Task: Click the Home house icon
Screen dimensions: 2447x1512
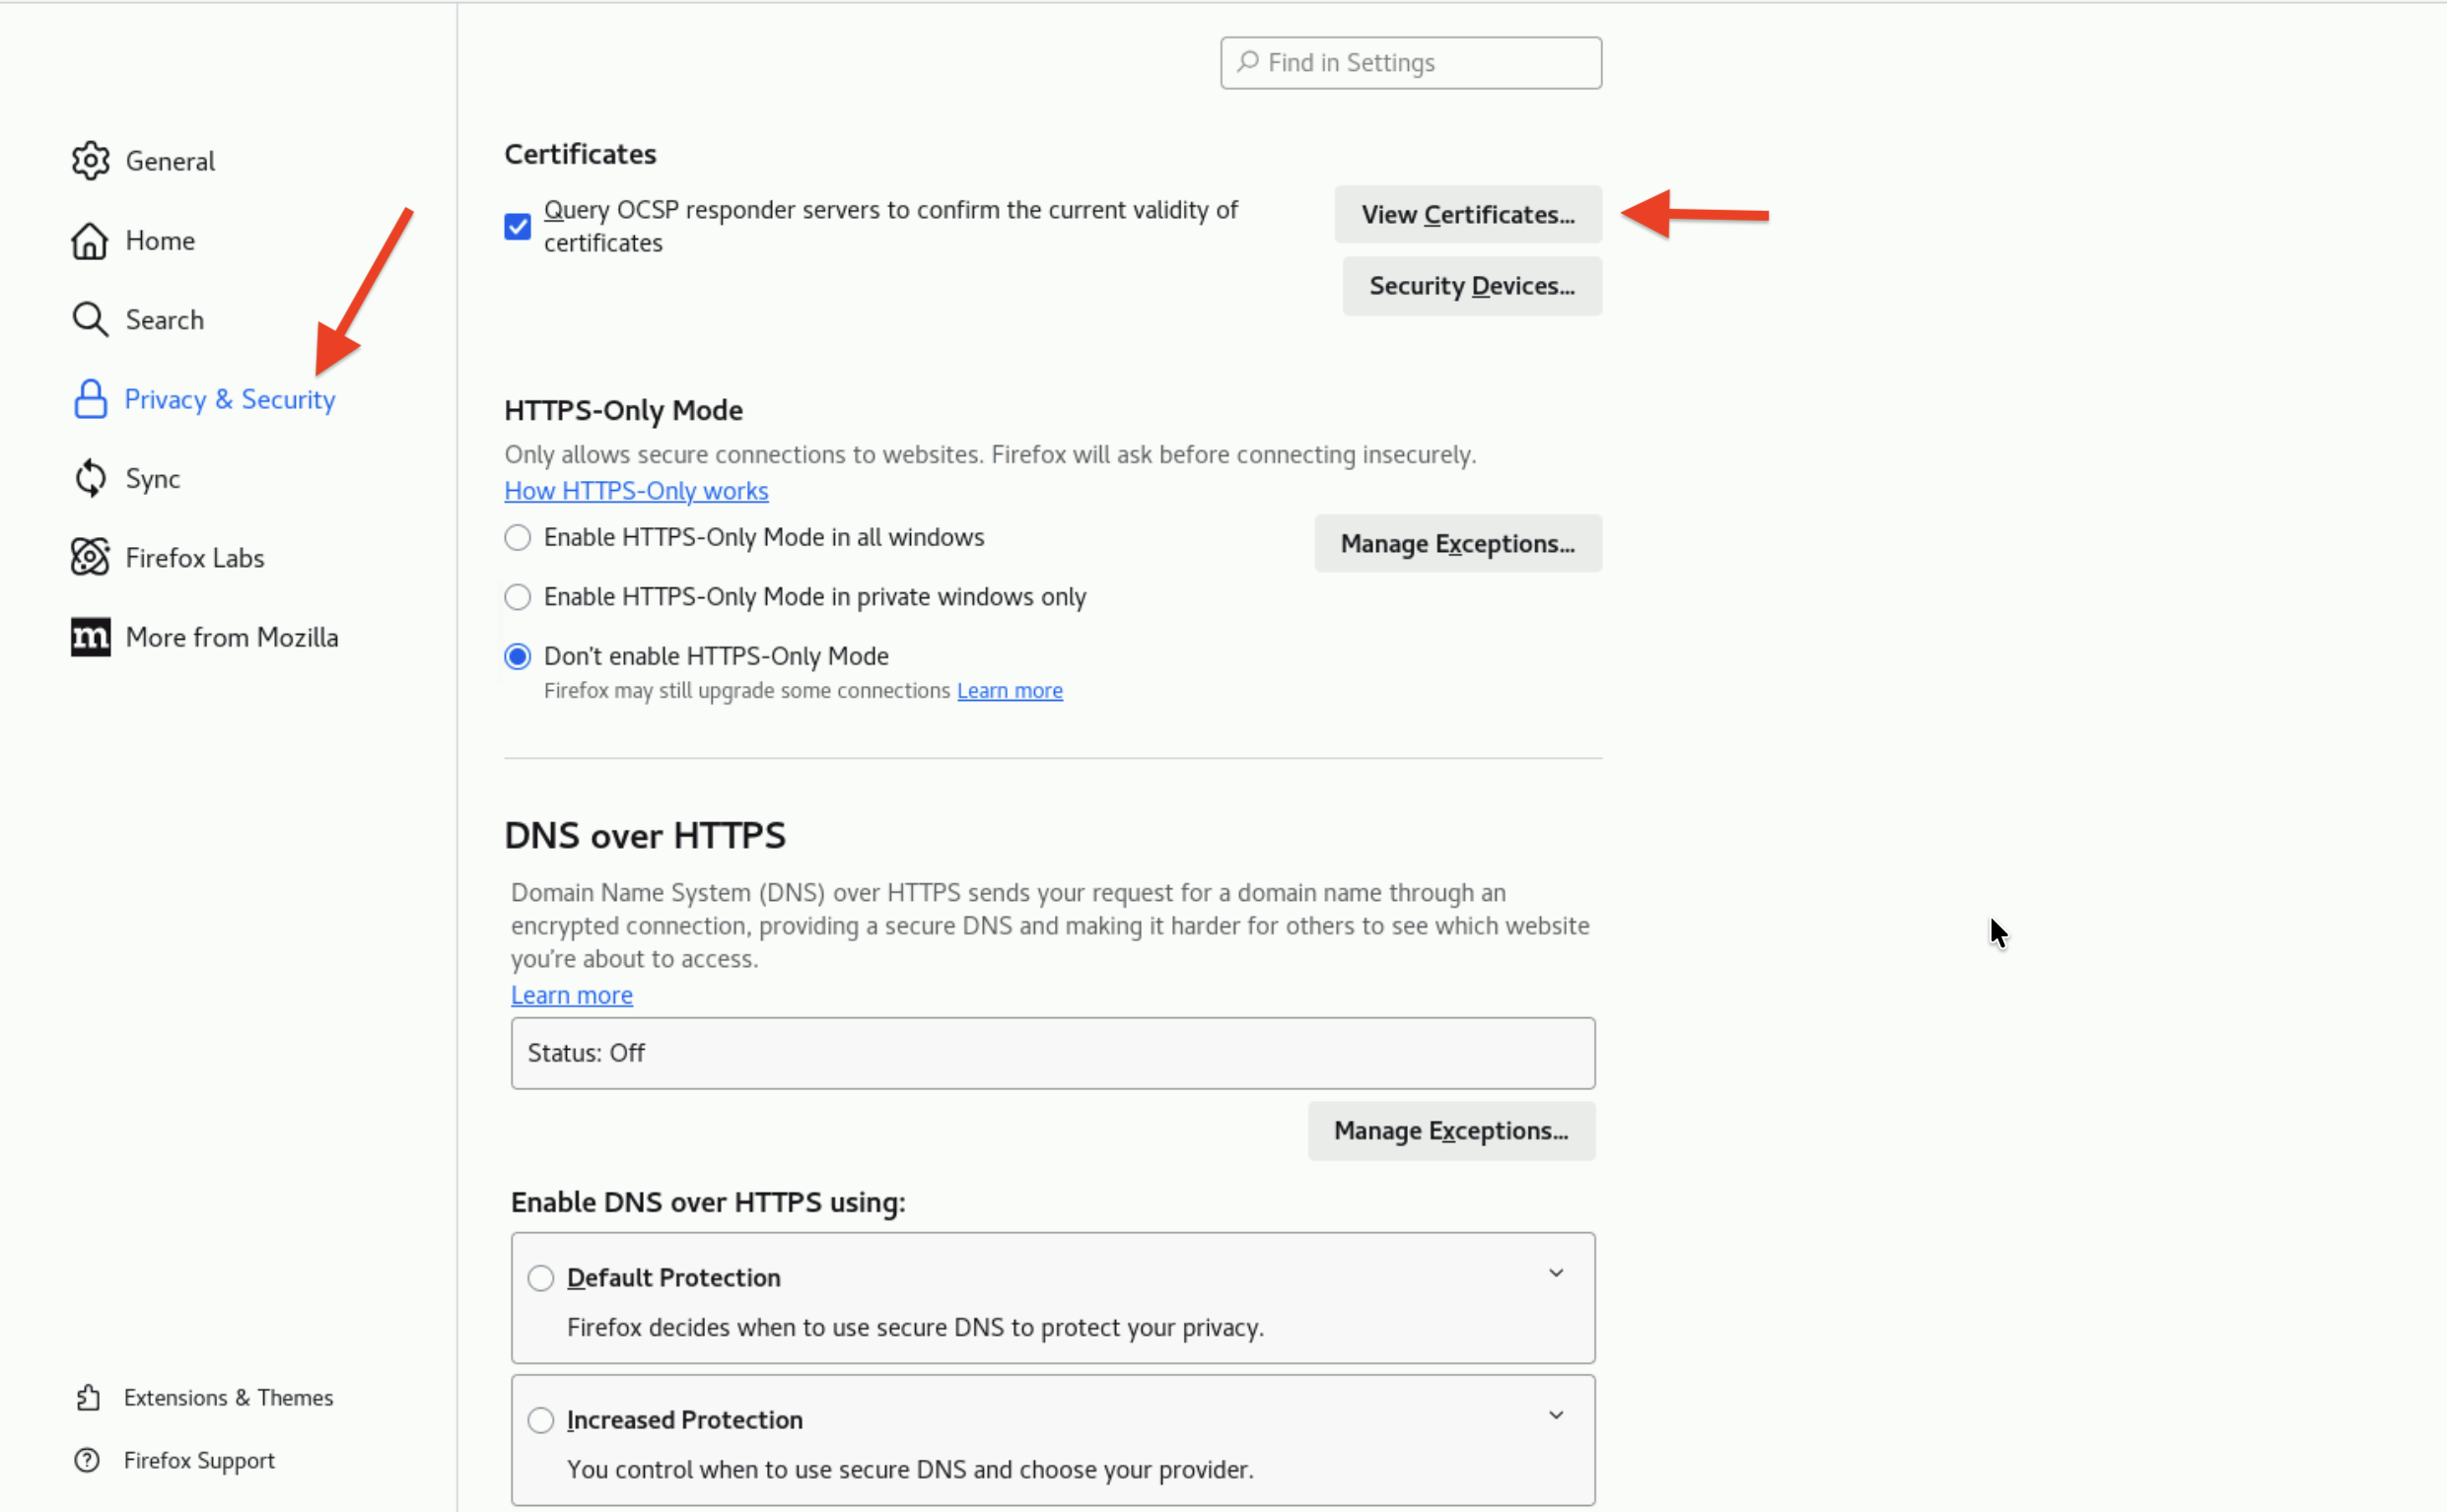Action: [x=90, y=241]
